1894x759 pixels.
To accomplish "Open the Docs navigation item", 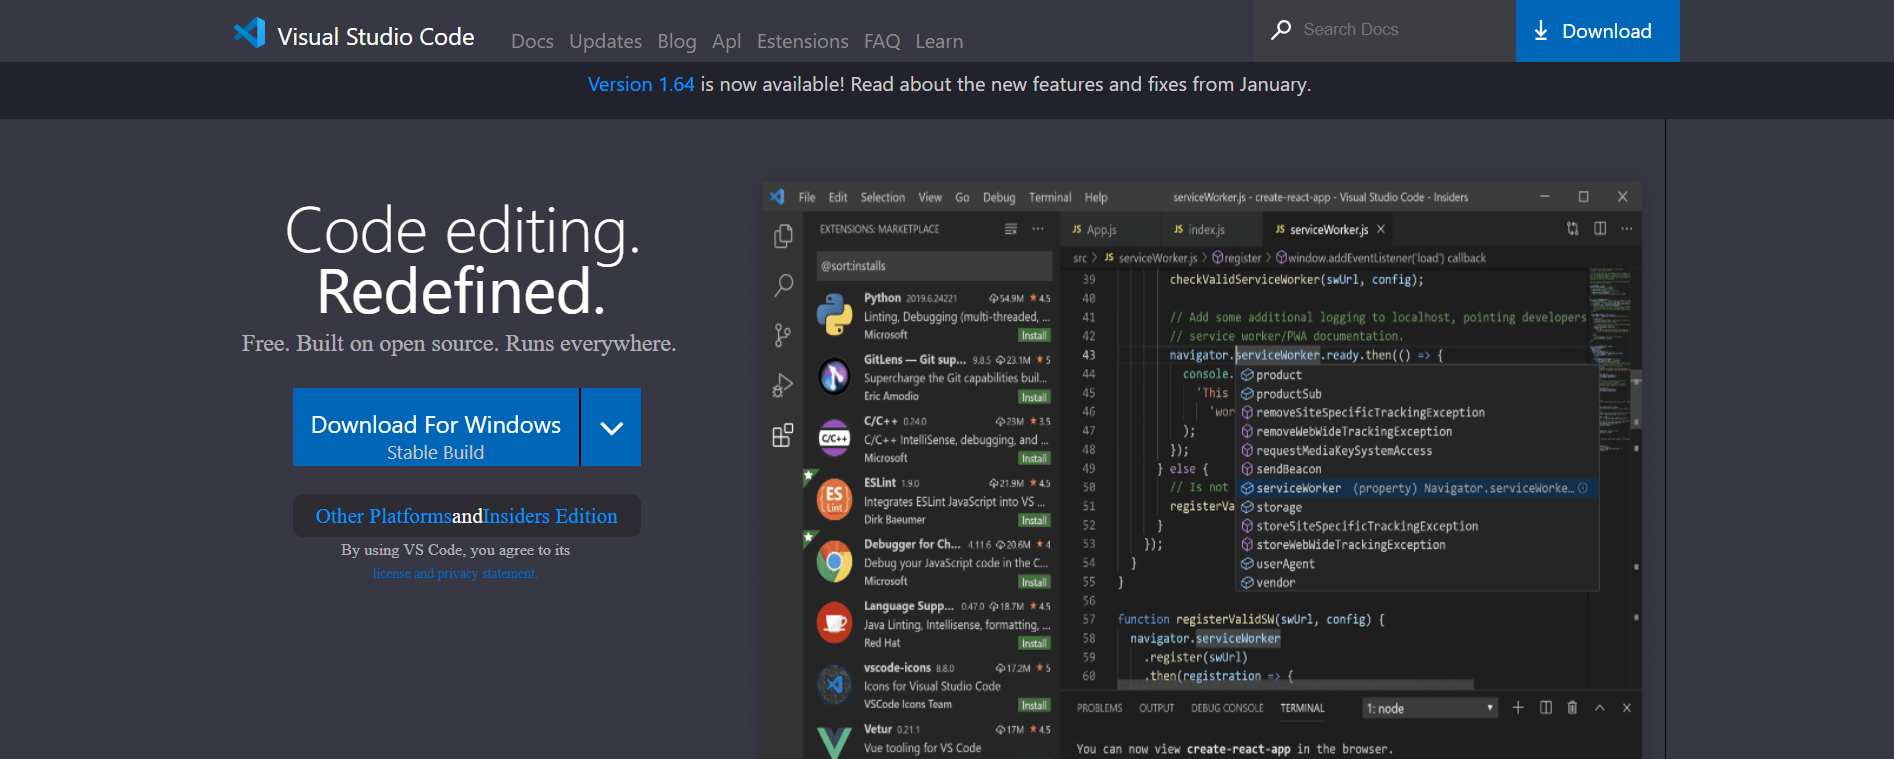I will pos(532,41).
